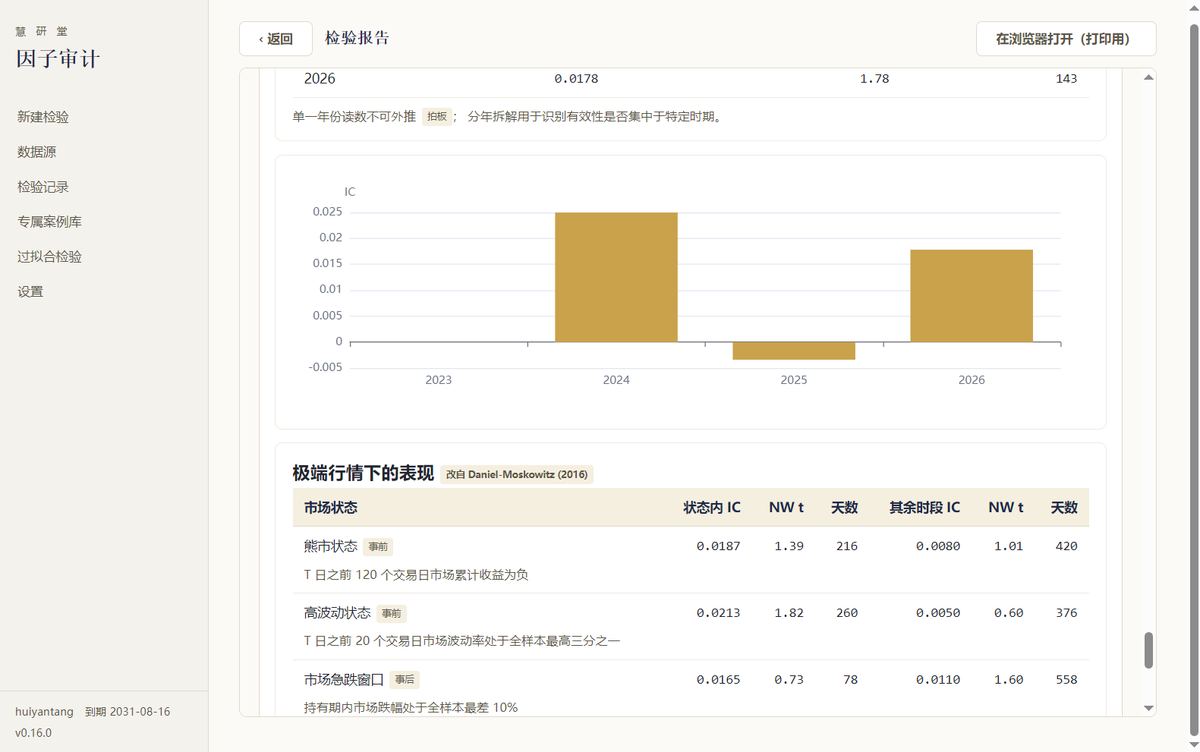This screenshot has width=1200, height=752.
Task: Click the 市场状态 column header
Action: pos(330,507)
